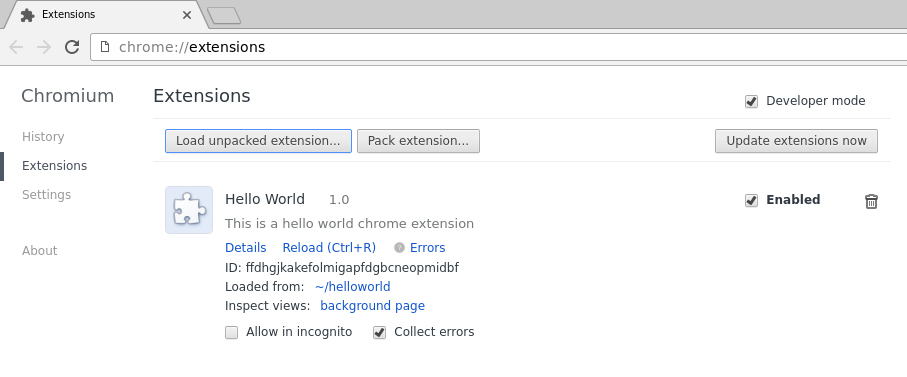Open the About sidebar item
This screenshot has width=907, height=377.
(x=39, y=250)
